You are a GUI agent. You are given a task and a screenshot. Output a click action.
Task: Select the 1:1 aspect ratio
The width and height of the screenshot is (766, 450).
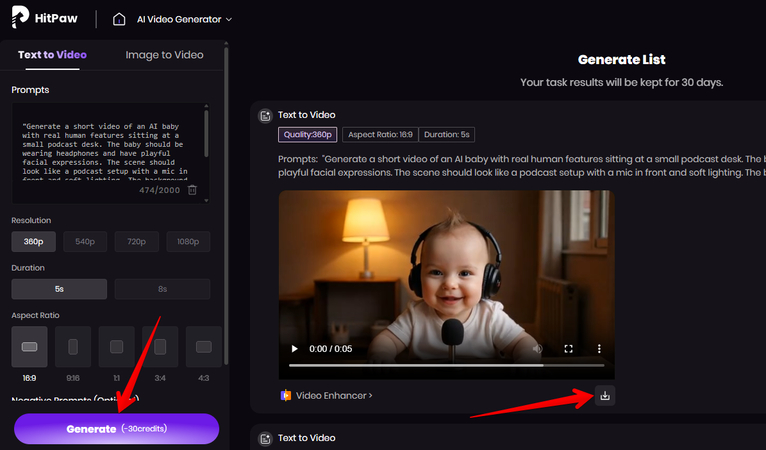116,347
